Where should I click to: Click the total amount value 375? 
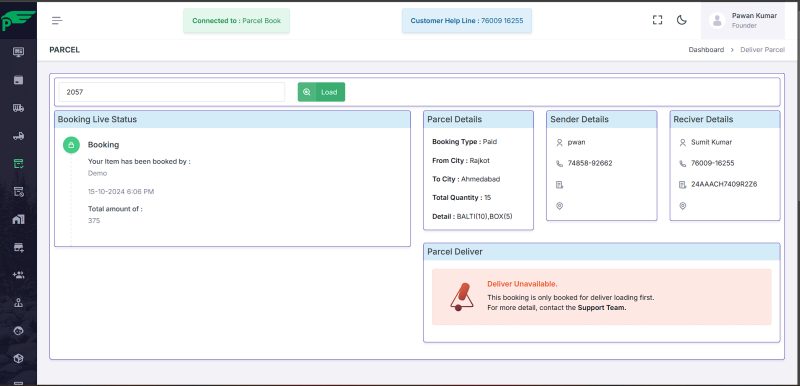[94, 221]
